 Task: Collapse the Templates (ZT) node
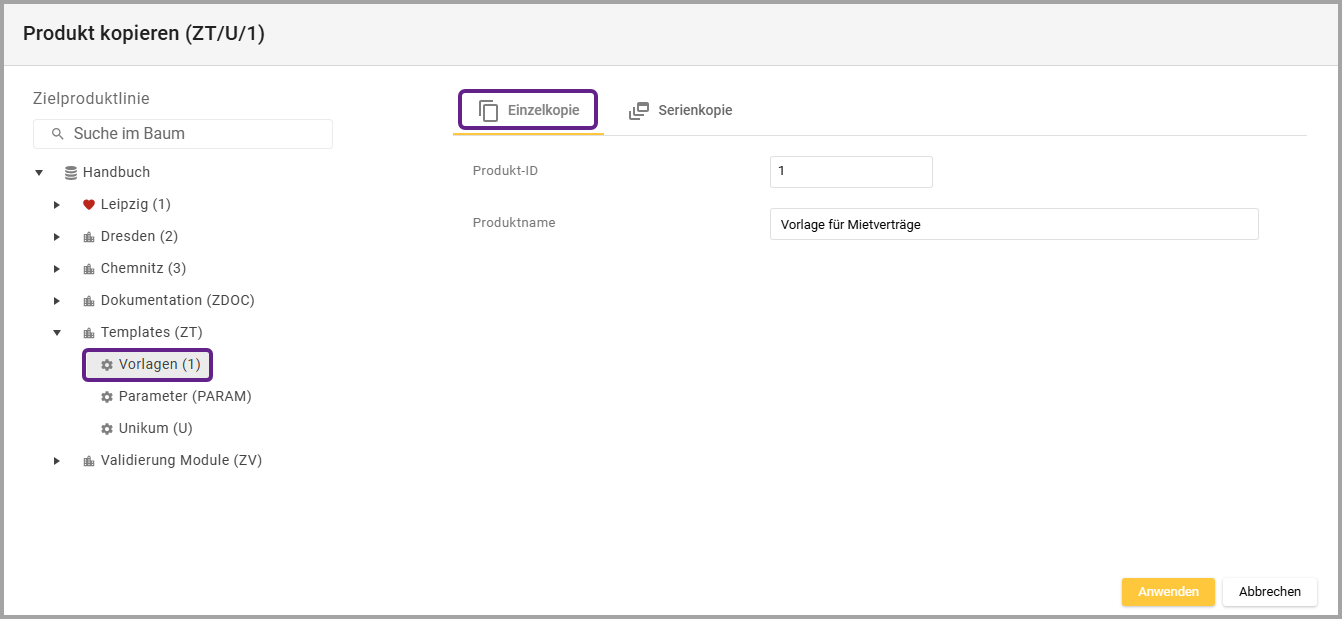click(57, 333)
